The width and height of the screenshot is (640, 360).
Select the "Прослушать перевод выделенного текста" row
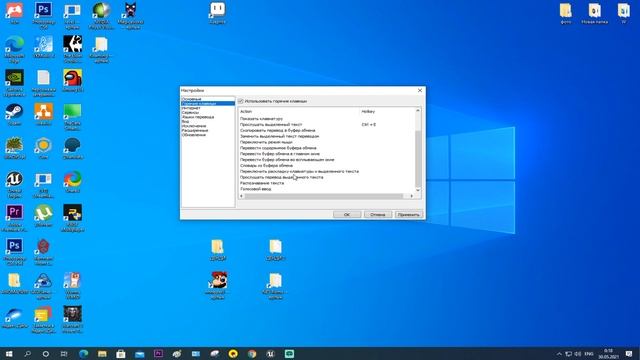tap(282, 177)
